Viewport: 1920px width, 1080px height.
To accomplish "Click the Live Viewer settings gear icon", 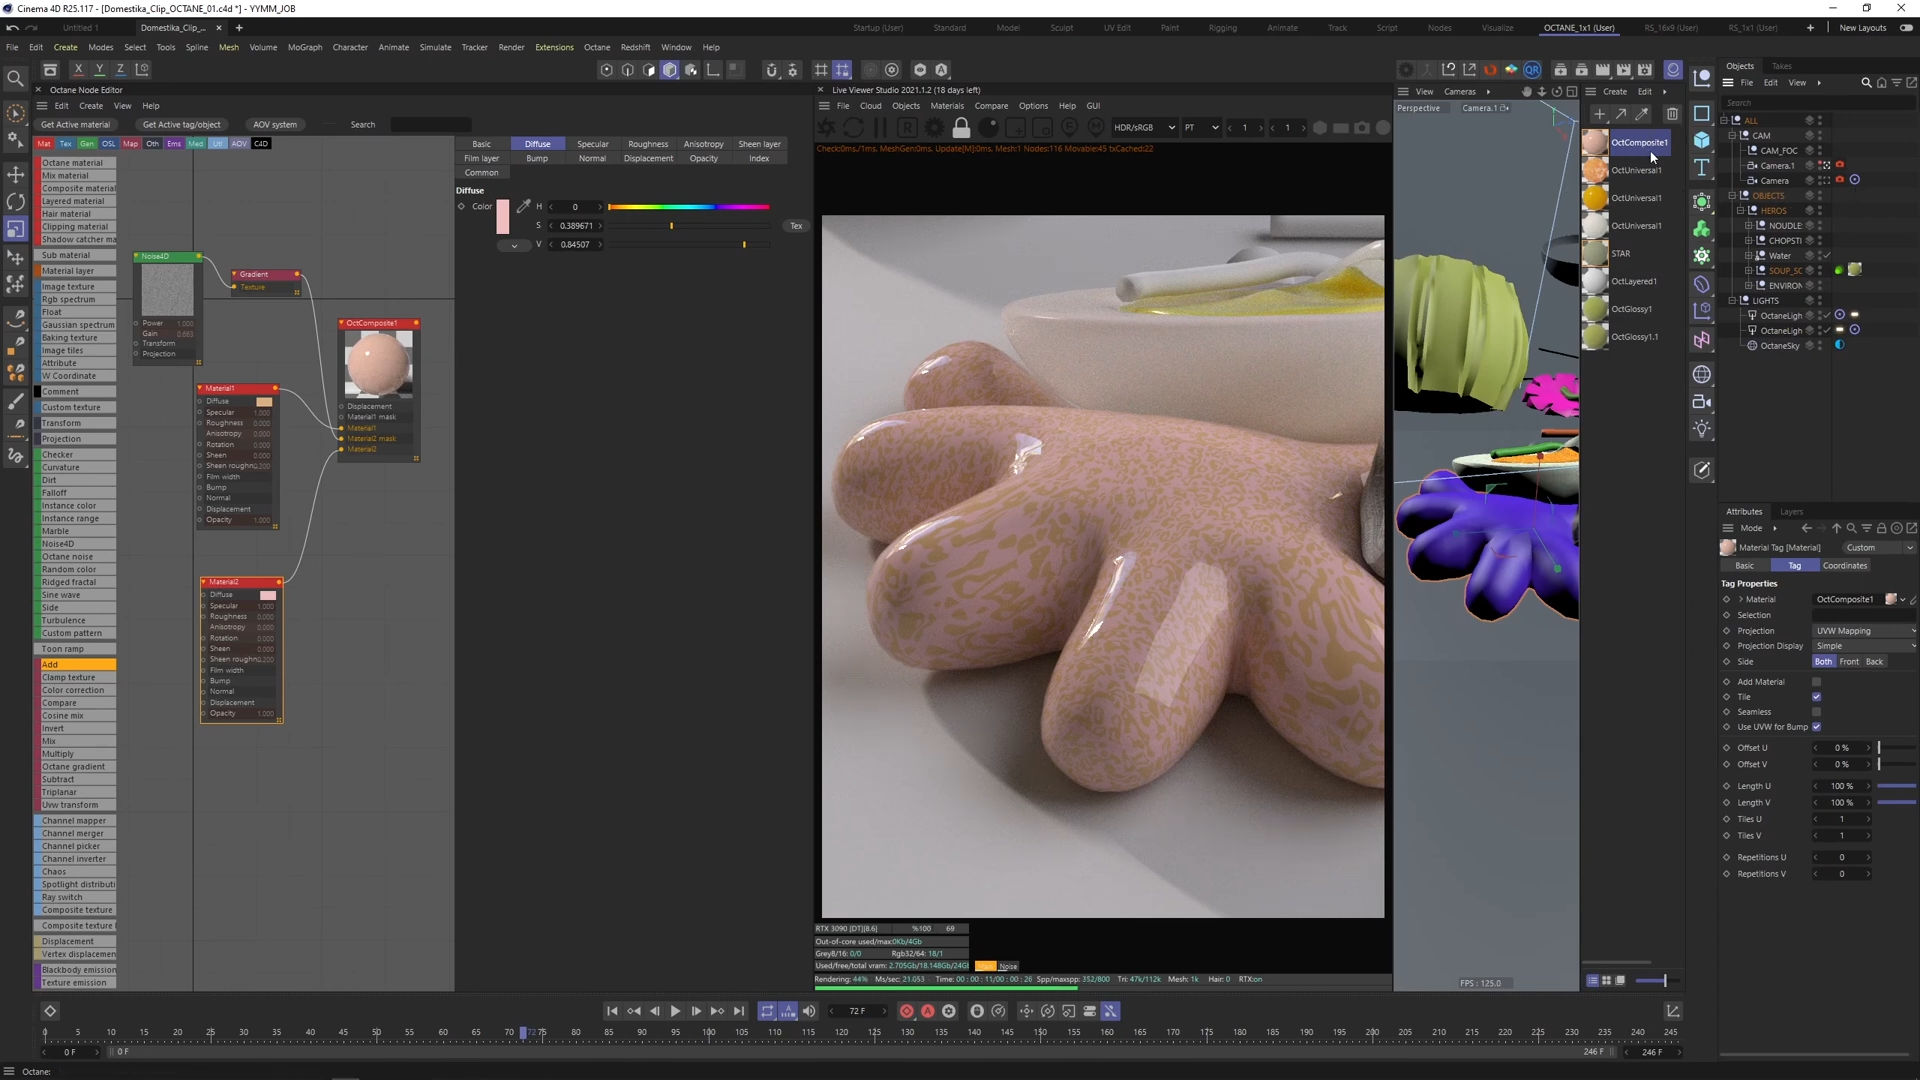I will (x=934, y=128).
